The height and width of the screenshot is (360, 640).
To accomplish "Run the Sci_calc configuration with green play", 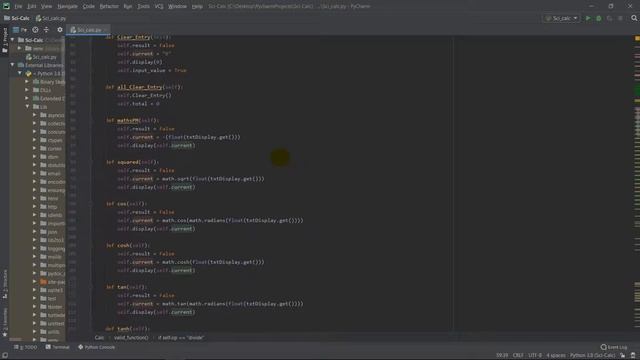I will [x=588, y=18].
